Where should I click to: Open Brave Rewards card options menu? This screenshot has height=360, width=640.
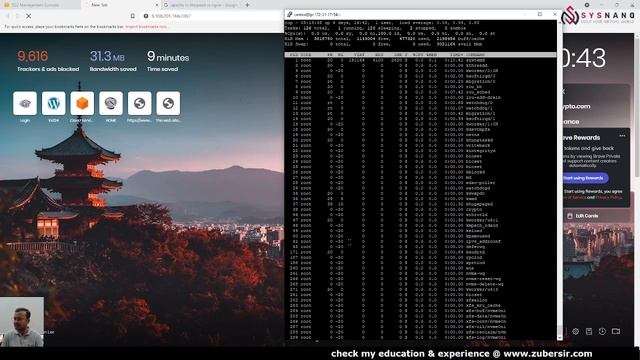[x=622, y=136]
